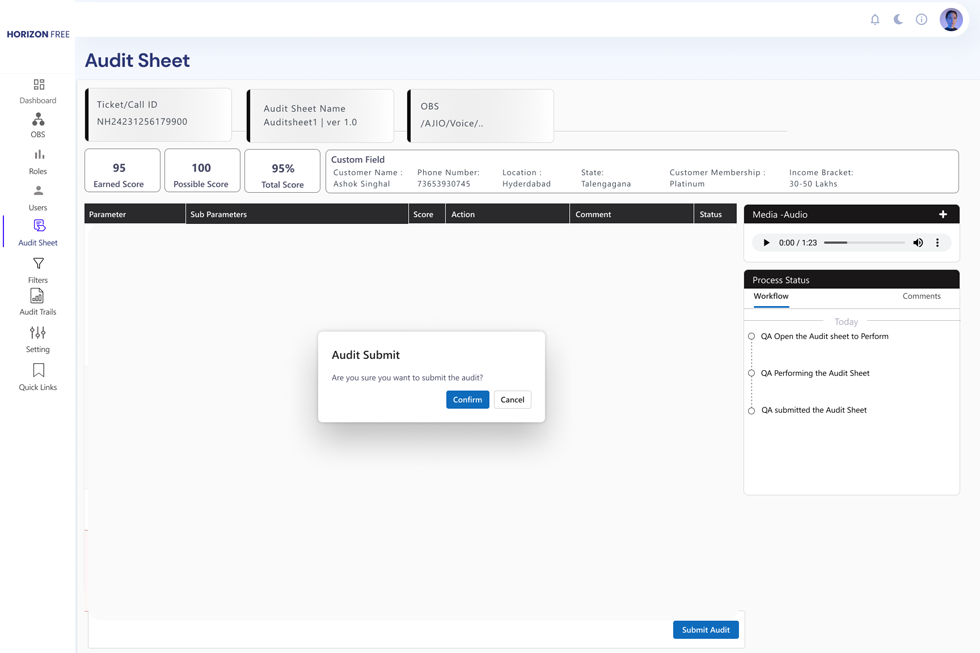Switch to the Comments tab
This screenshot has width=980, height=653.
click(x=921, y=296)
